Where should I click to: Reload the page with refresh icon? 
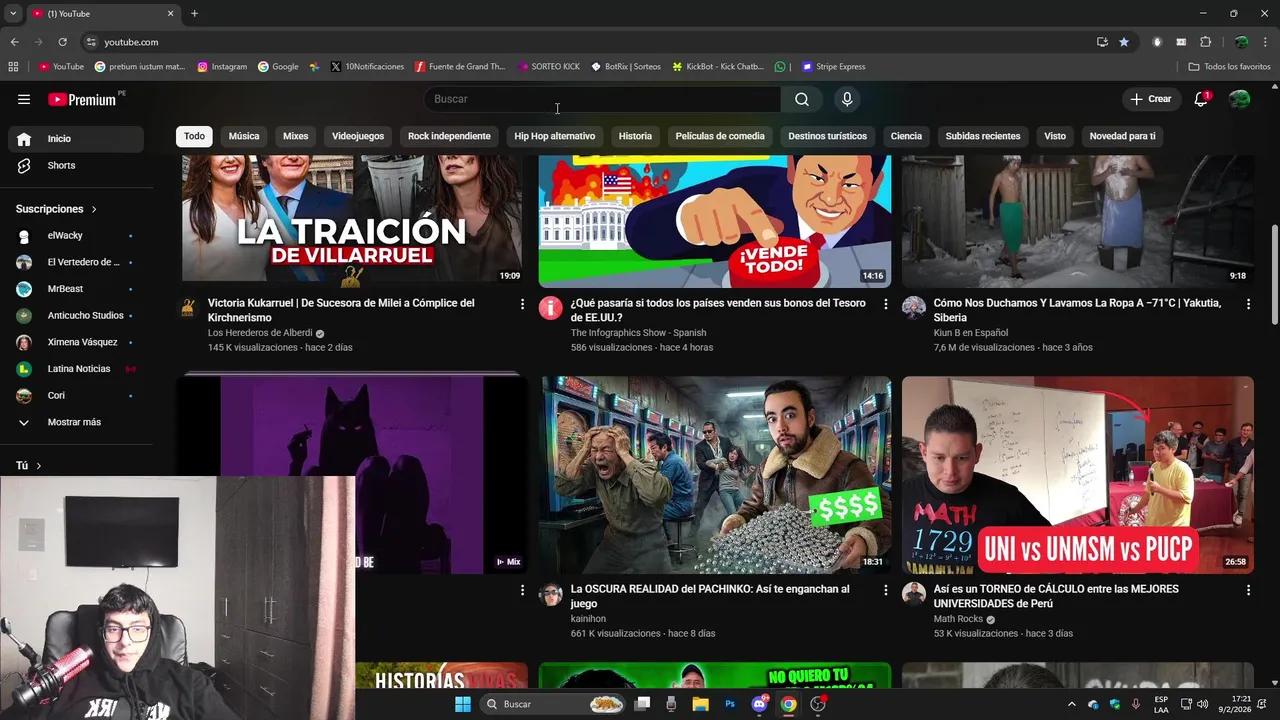coord(62,42)
